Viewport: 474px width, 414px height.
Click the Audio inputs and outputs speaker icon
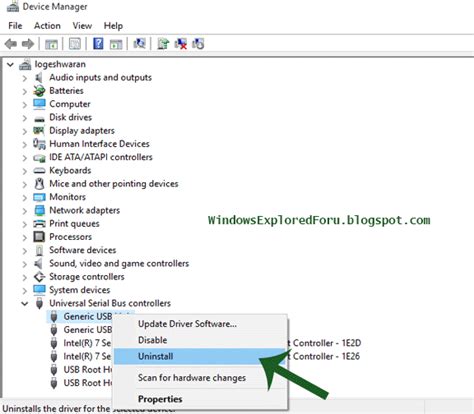39,78
